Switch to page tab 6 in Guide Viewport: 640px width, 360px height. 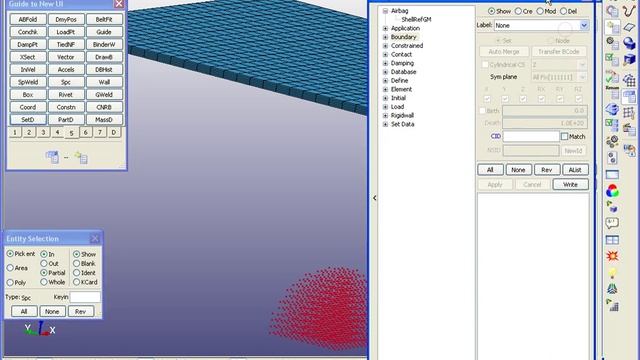pos(86,132)
